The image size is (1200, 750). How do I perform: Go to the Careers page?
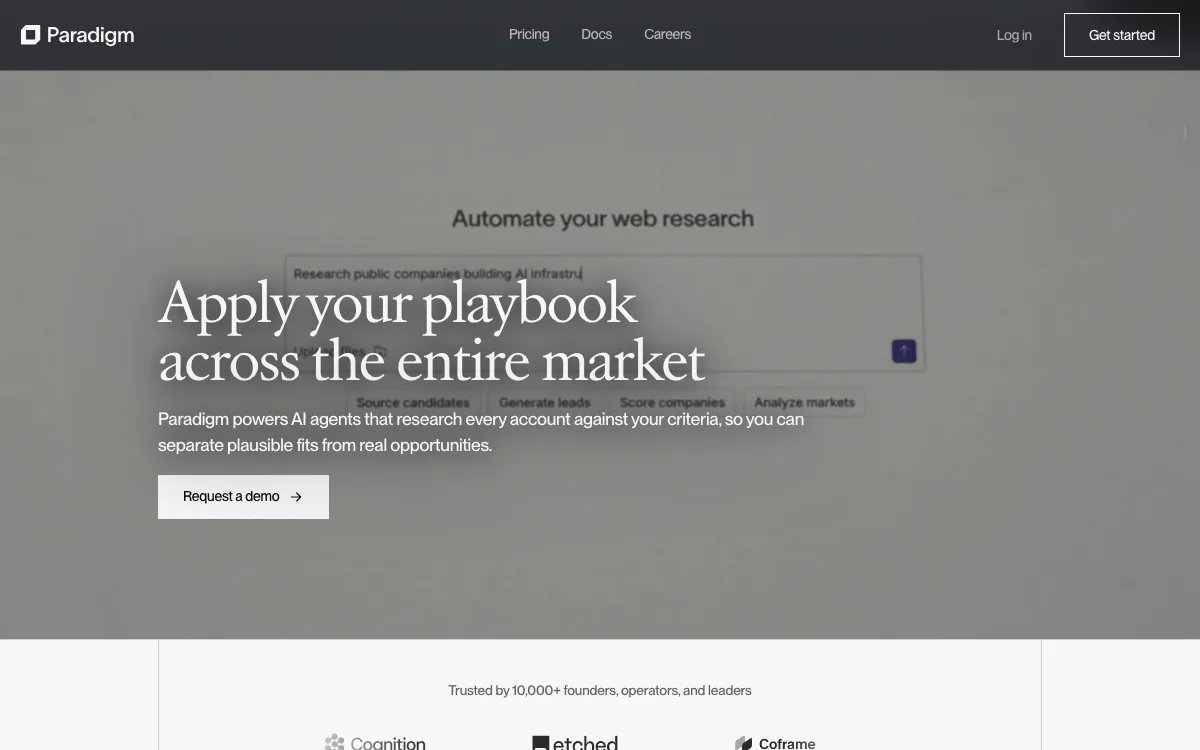[x=667, y=34]
